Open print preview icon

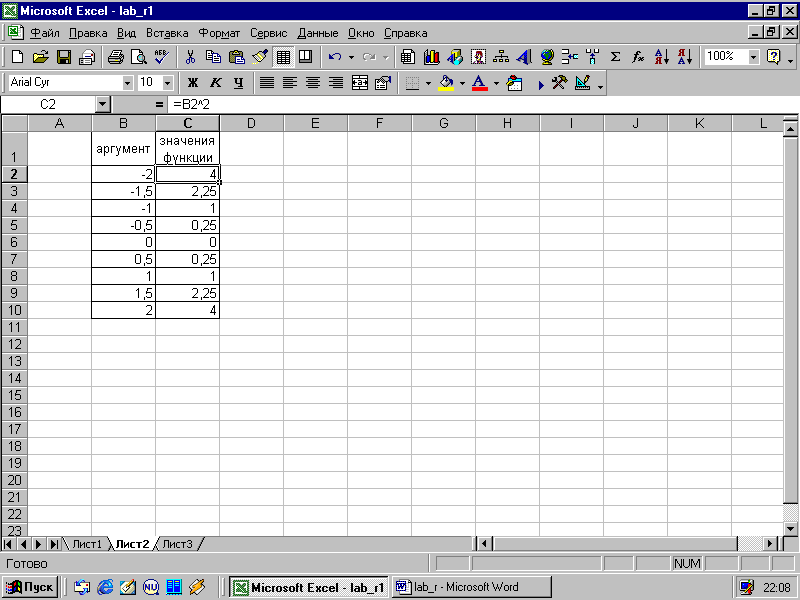coord(139,57)
